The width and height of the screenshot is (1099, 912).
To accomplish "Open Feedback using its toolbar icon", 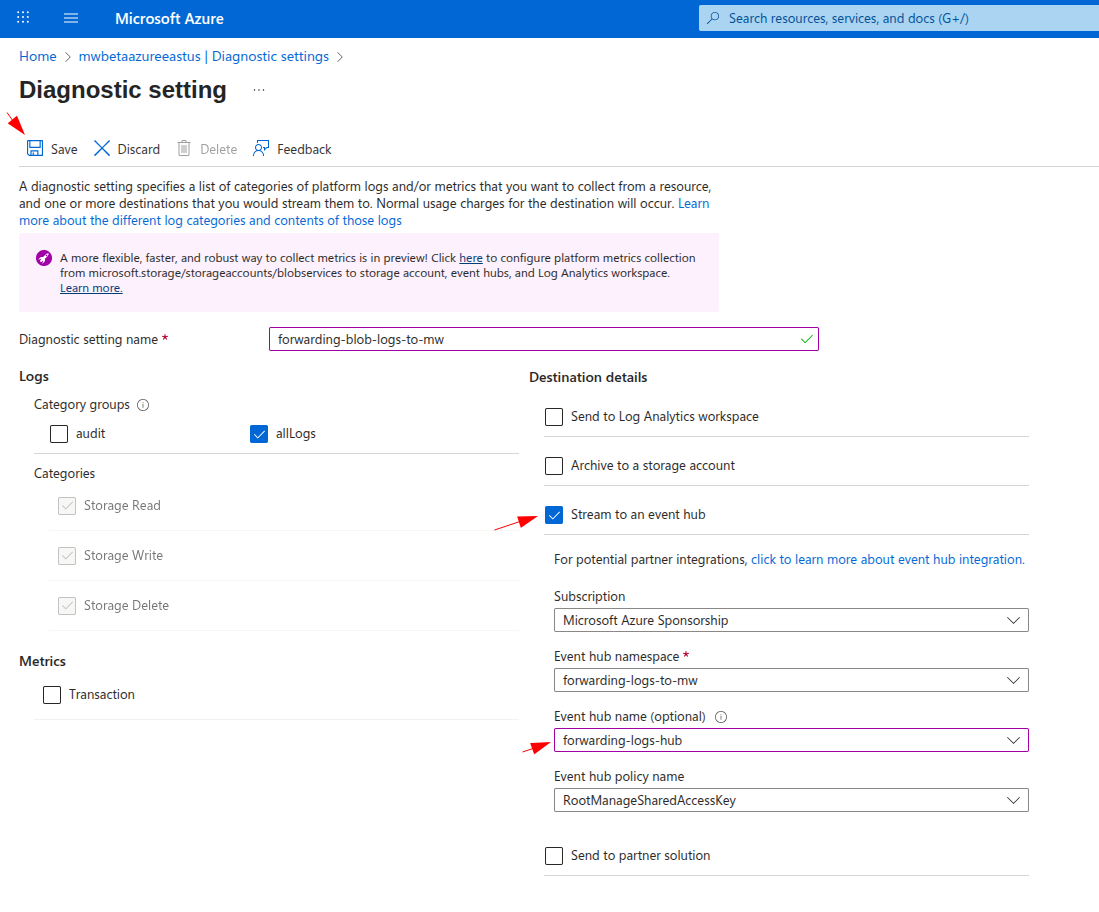I will pyautogui.click(x=259, y=148).
